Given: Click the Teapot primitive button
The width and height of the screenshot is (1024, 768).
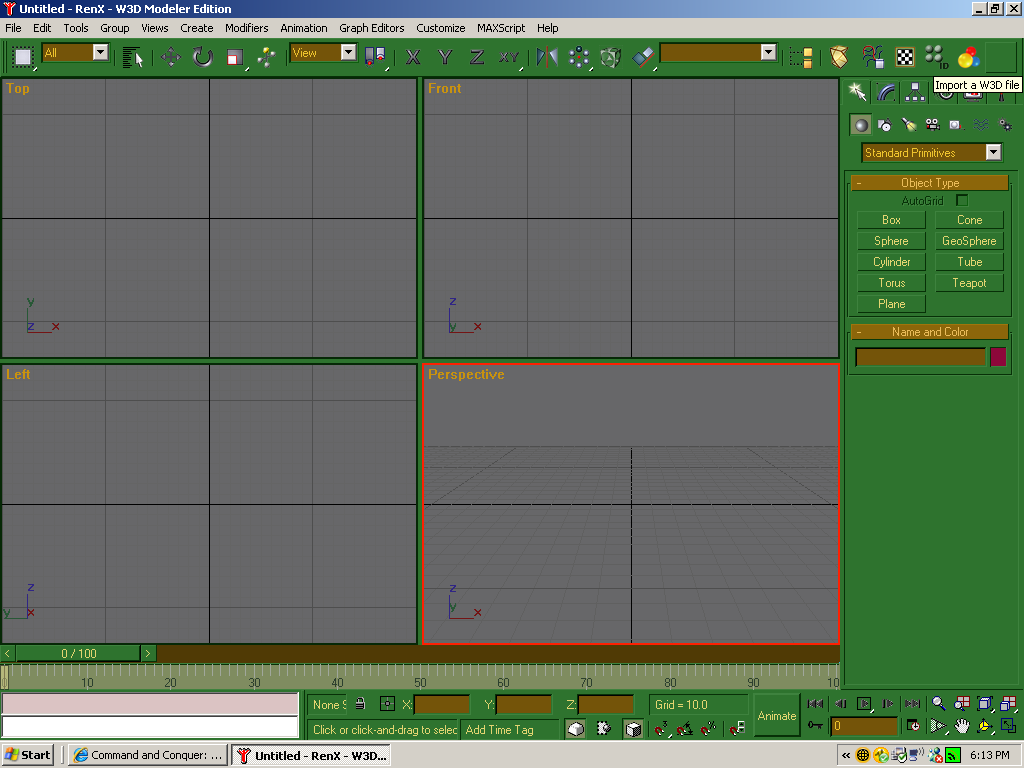Looking at the screenshot, I should 969,283.
